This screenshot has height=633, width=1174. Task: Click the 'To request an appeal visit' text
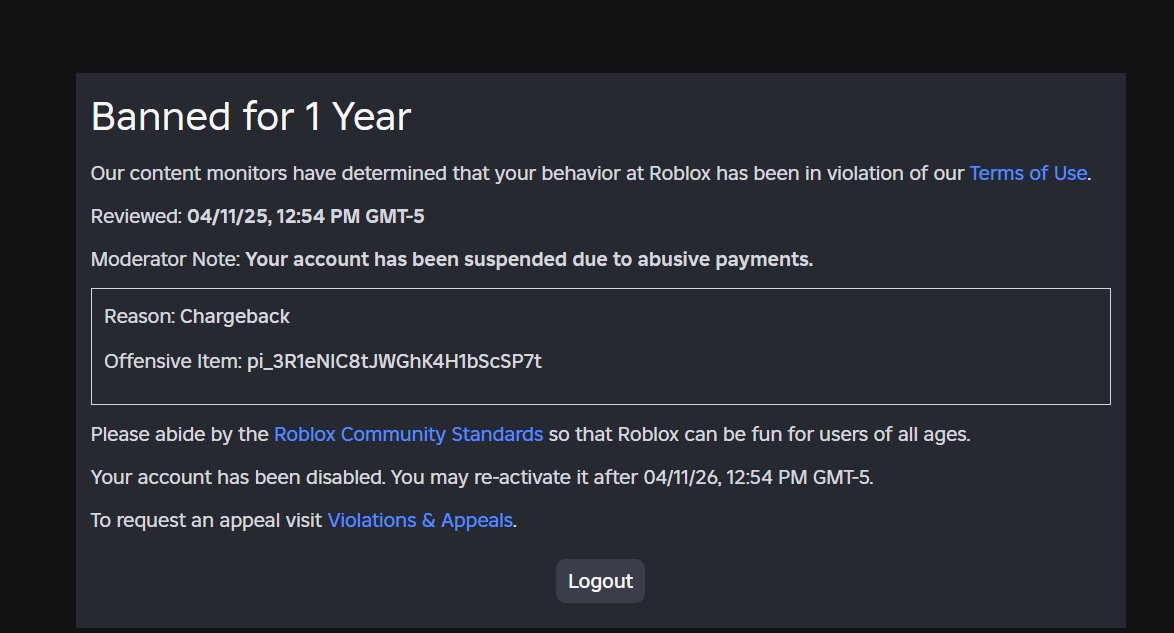[207, 520]
